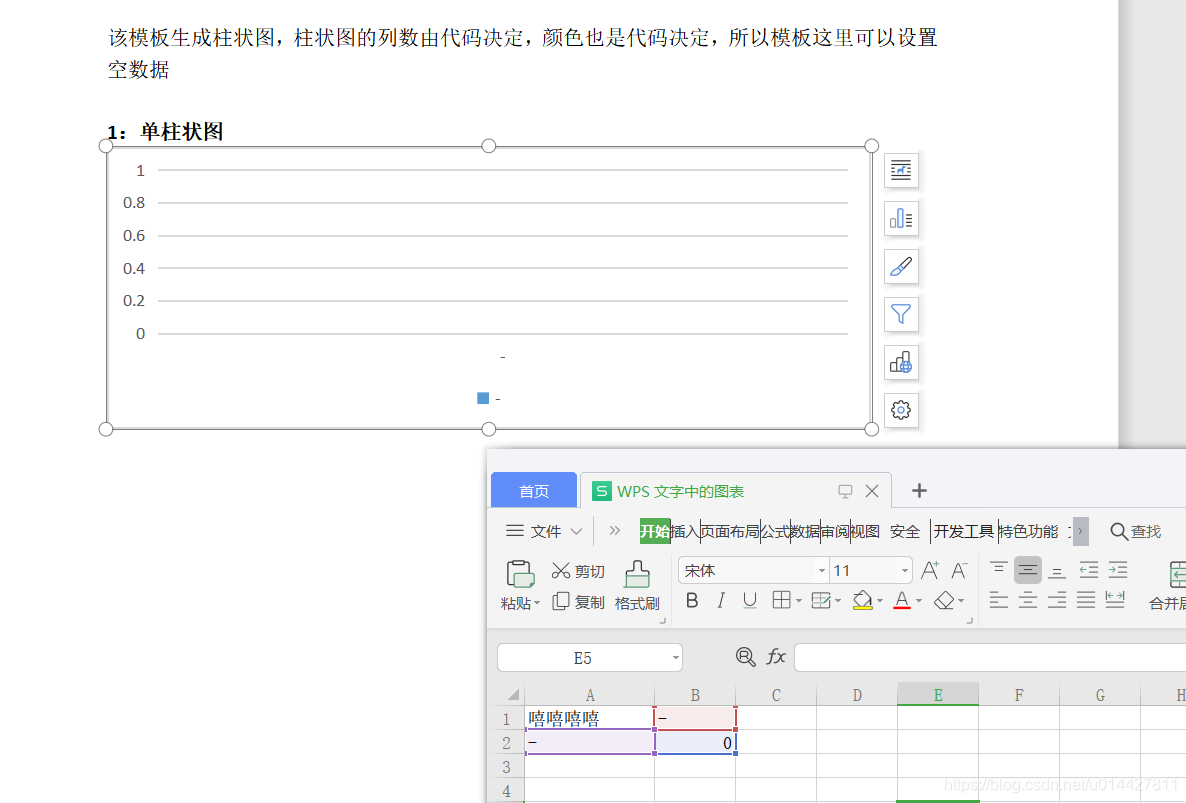This screenshot has width=1186, height=803.
Task: Click the distributed alignment icon
Action: pyautogui.click(x=1115, y=600)
